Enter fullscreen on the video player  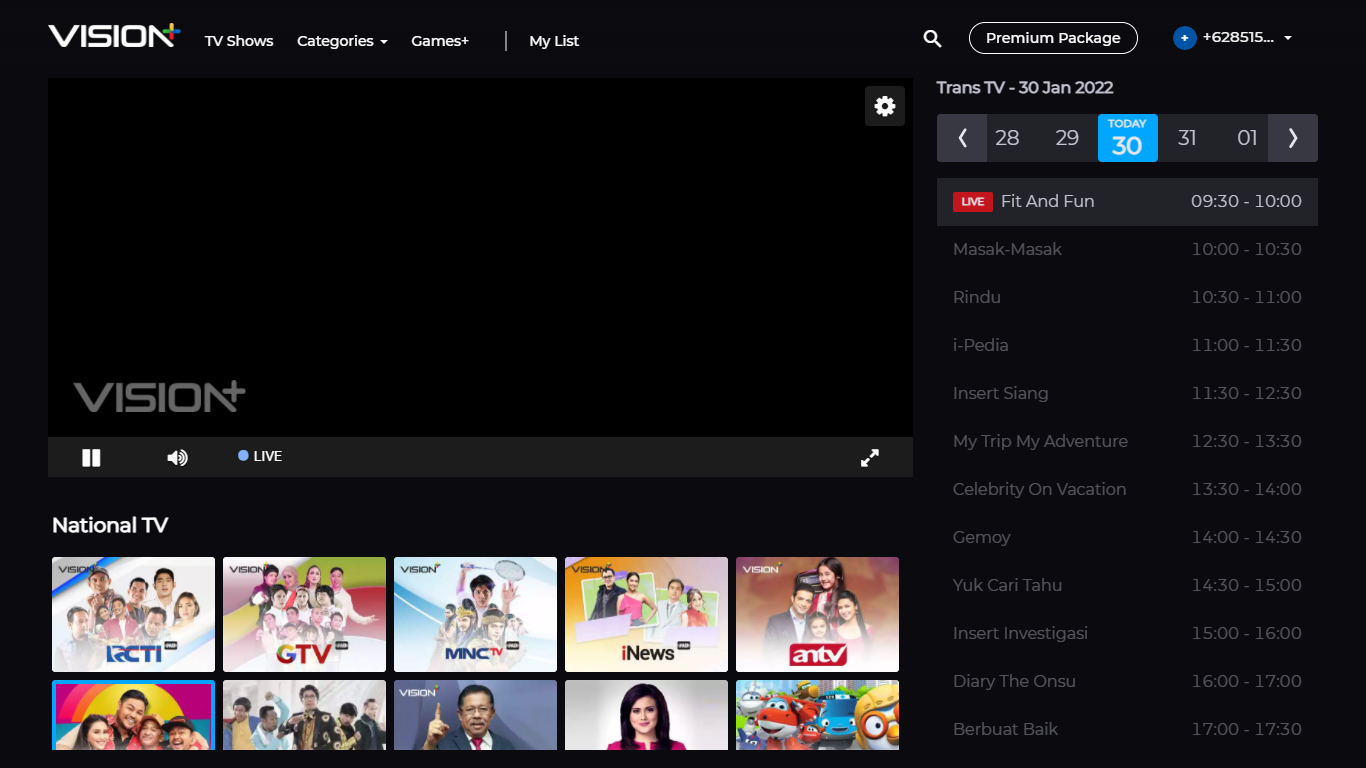[869, 457]
